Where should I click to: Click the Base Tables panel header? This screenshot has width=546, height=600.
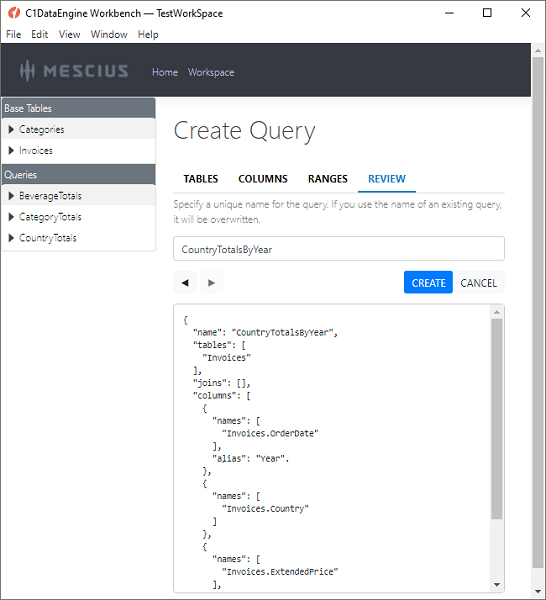pyautogui.click(x=79, y=108)
